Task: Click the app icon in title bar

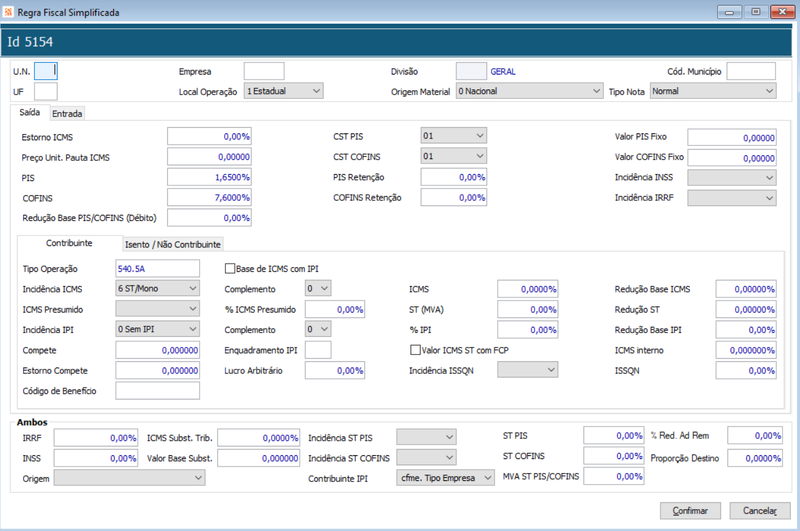Action: point(8,12)
